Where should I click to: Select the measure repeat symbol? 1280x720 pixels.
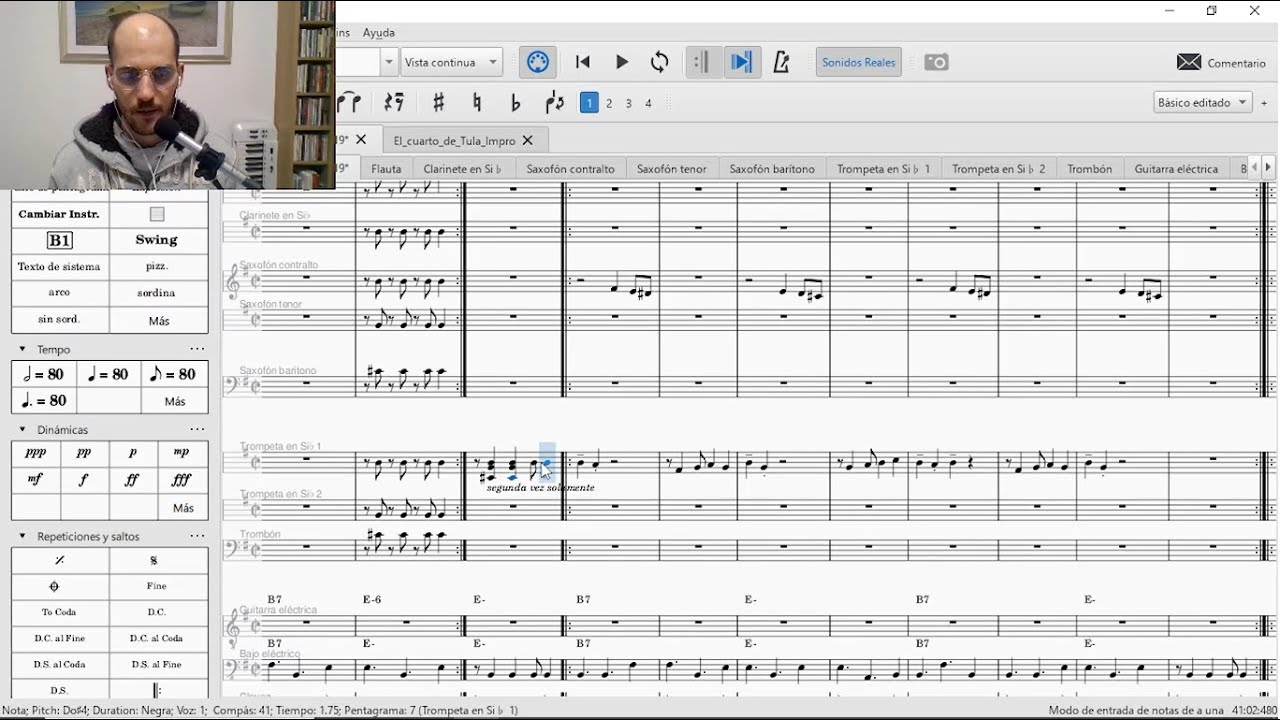(60, 560)
